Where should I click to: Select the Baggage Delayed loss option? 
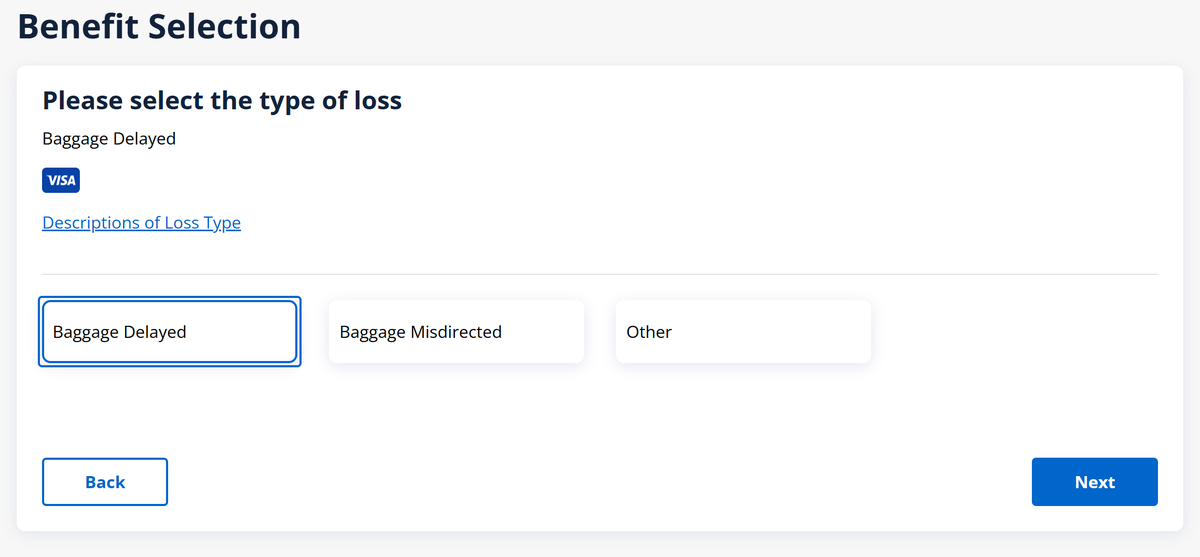click(x=169, y=332)
